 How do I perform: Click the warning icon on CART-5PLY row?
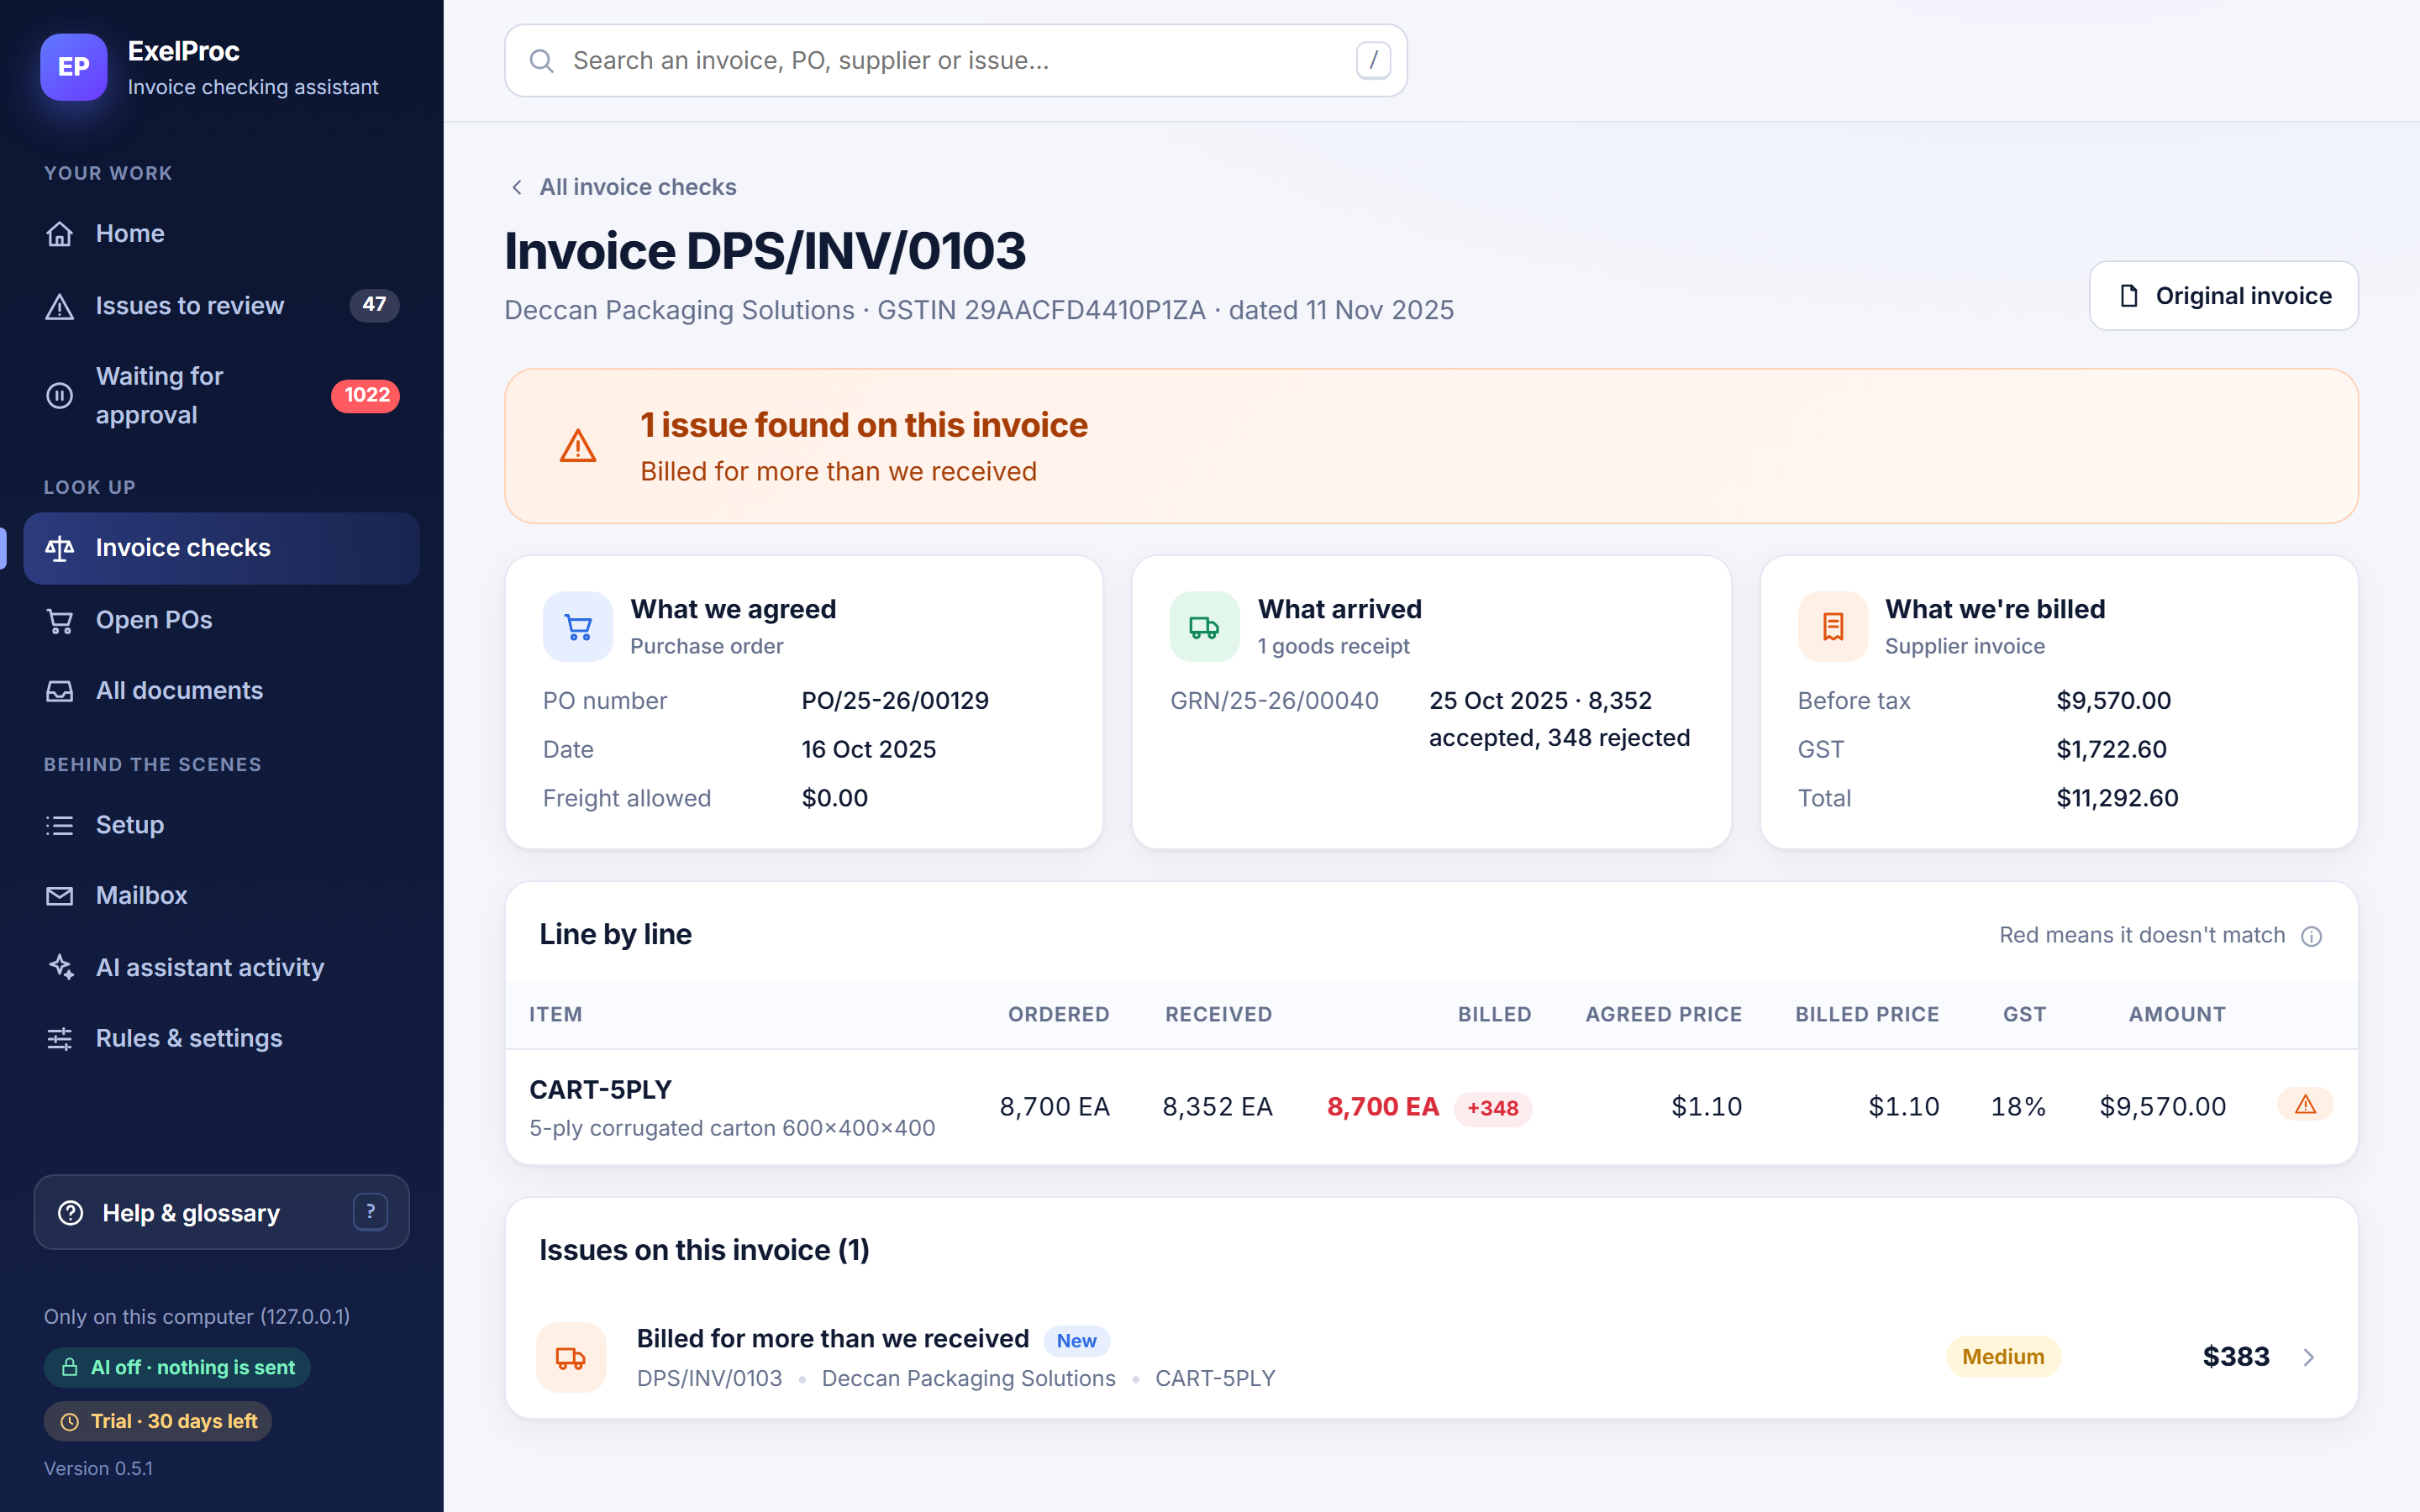point(2305,1105)
